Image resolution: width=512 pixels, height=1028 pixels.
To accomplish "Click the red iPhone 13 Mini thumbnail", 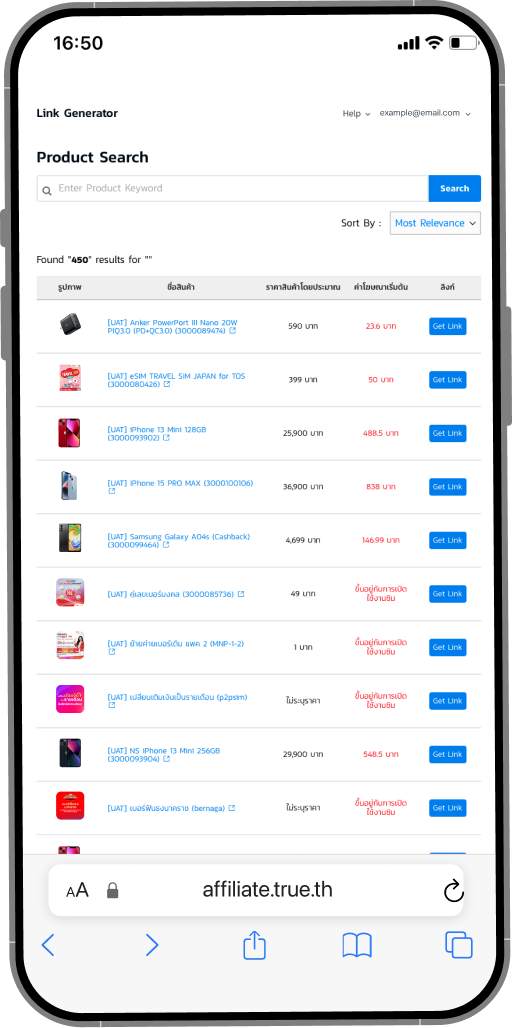I will (x=69, y=433).
